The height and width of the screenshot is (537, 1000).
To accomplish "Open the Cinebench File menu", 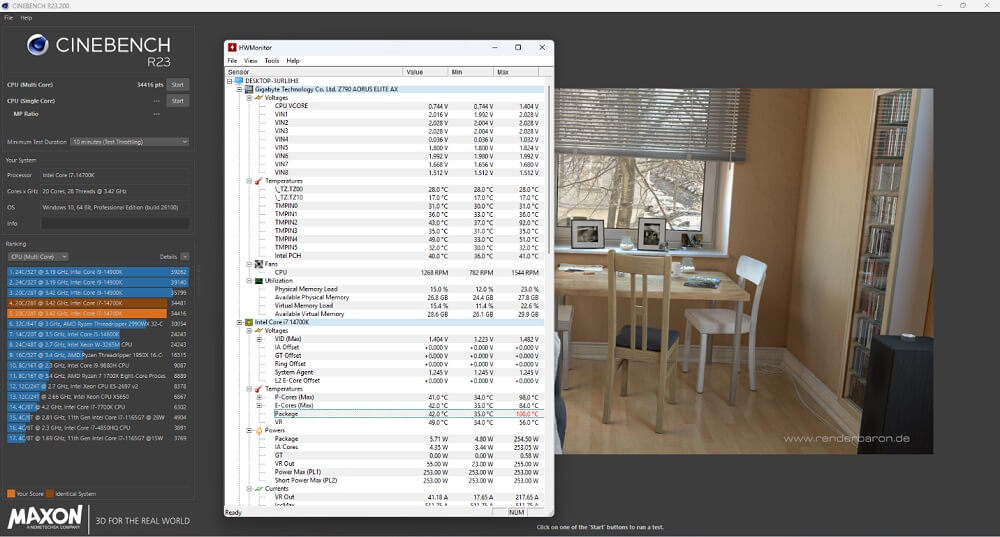I will [x=9, y=18].
